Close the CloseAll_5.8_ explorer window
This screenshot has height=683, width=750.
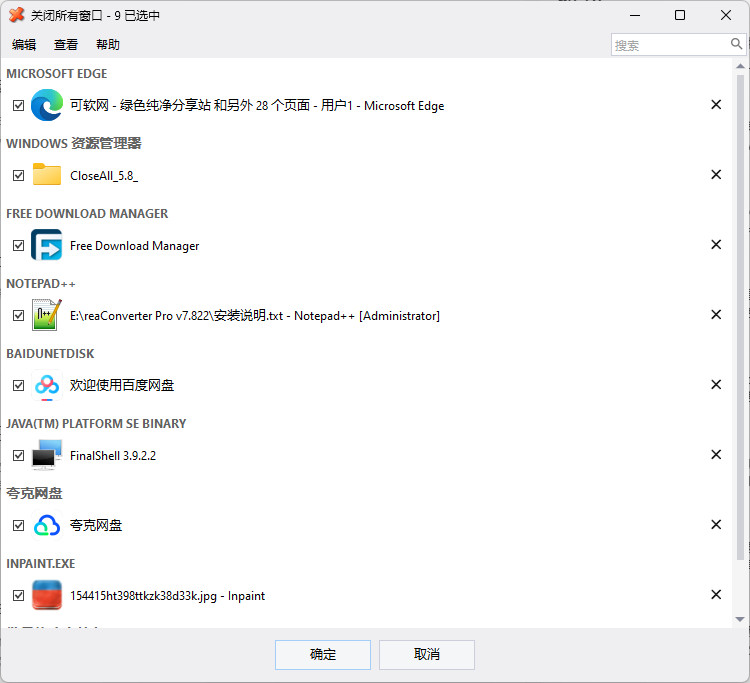click(716, 175)
